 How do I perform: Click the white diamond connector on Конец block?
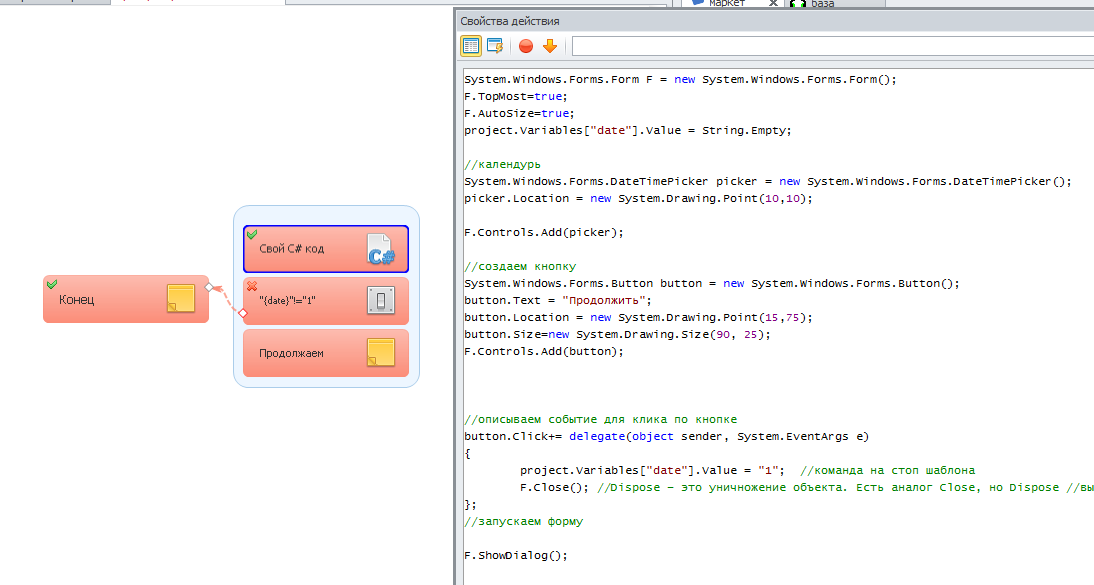pyautogui.click(x=209, y=287)
